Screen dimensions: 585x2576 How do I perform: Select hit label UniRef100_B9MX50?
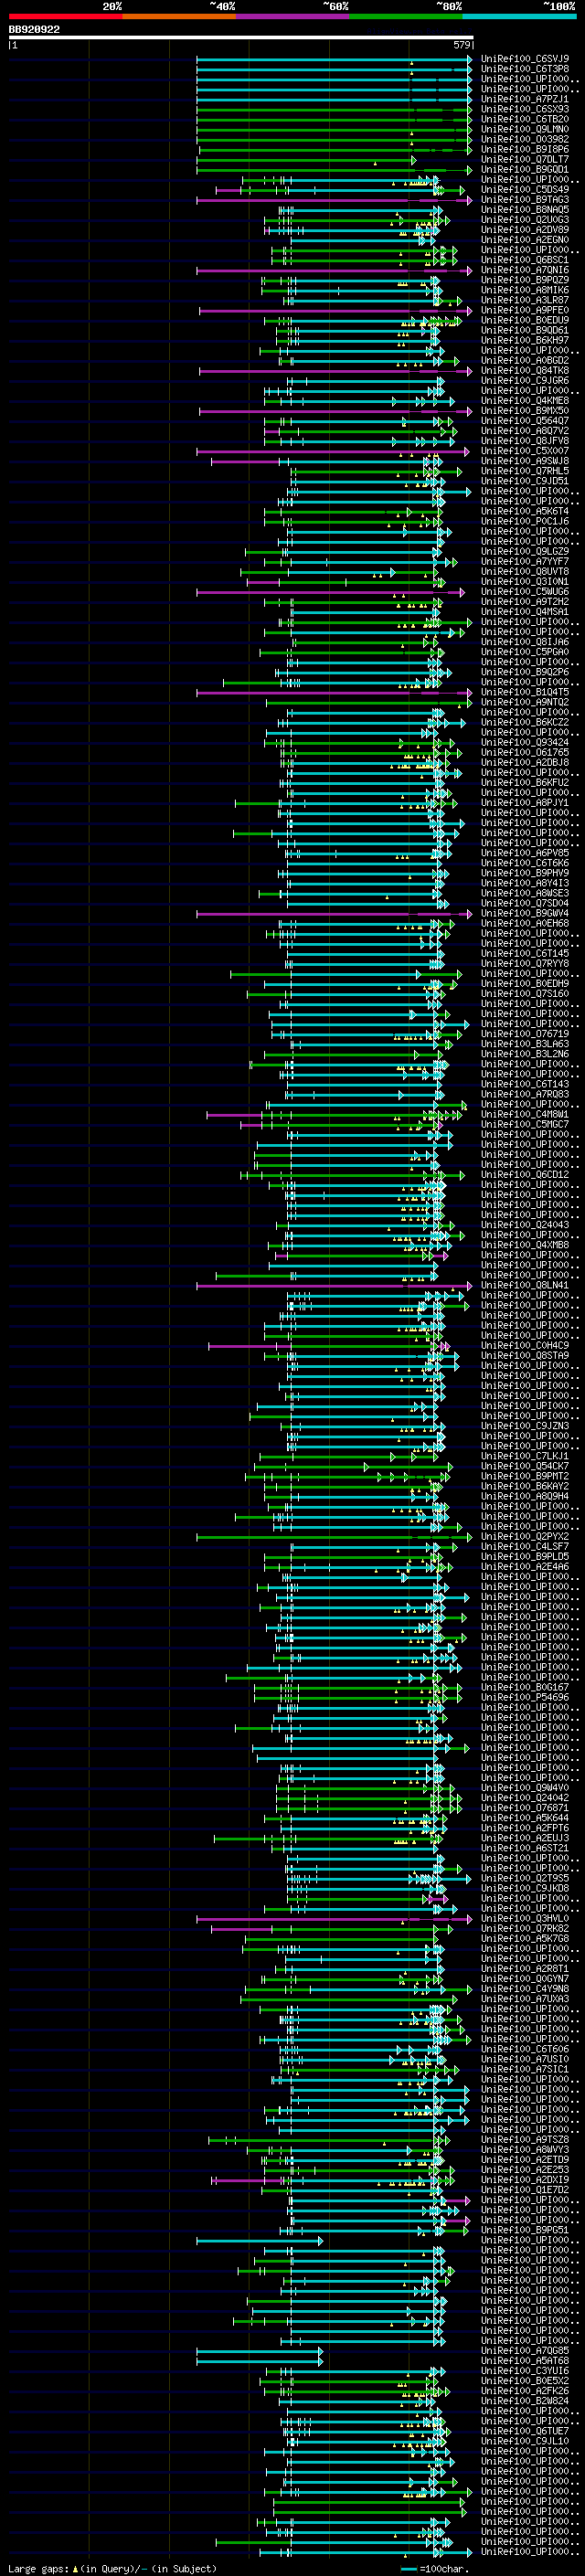[x=525, y=411]
